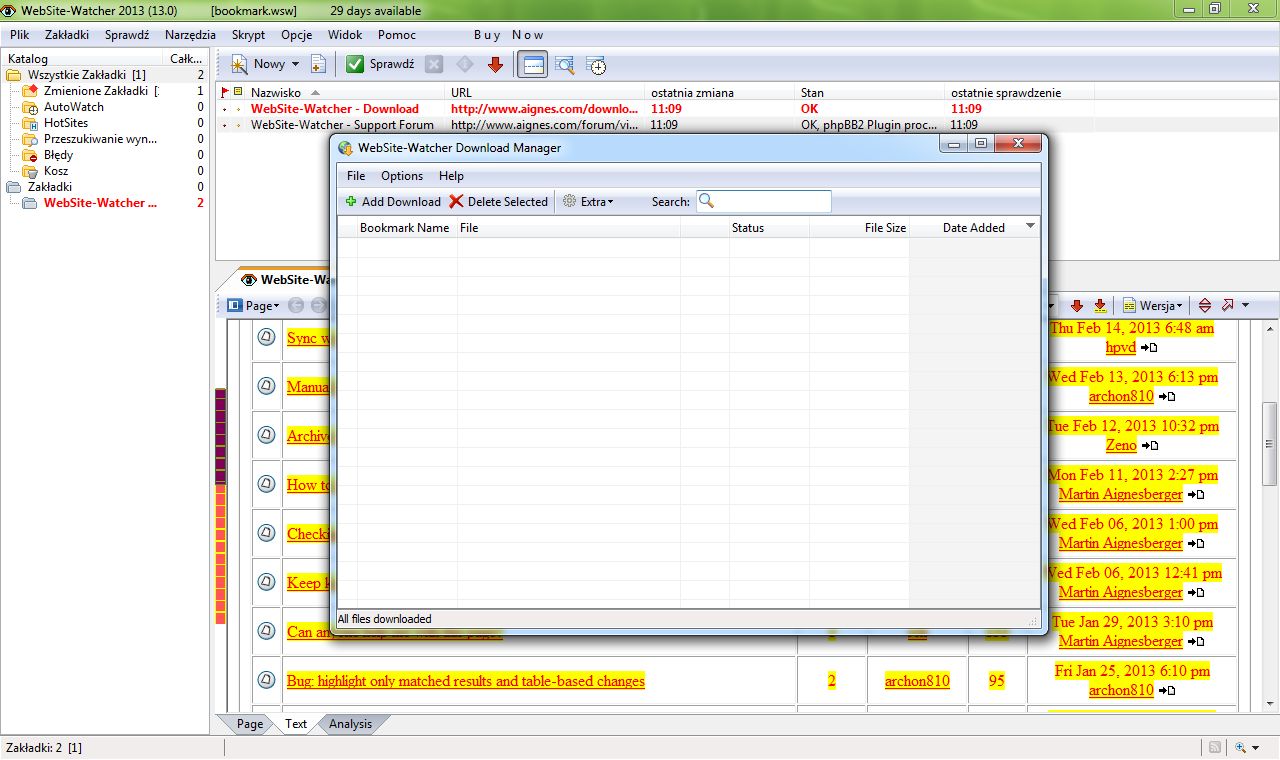Click the Stan column header

point(871,92)
